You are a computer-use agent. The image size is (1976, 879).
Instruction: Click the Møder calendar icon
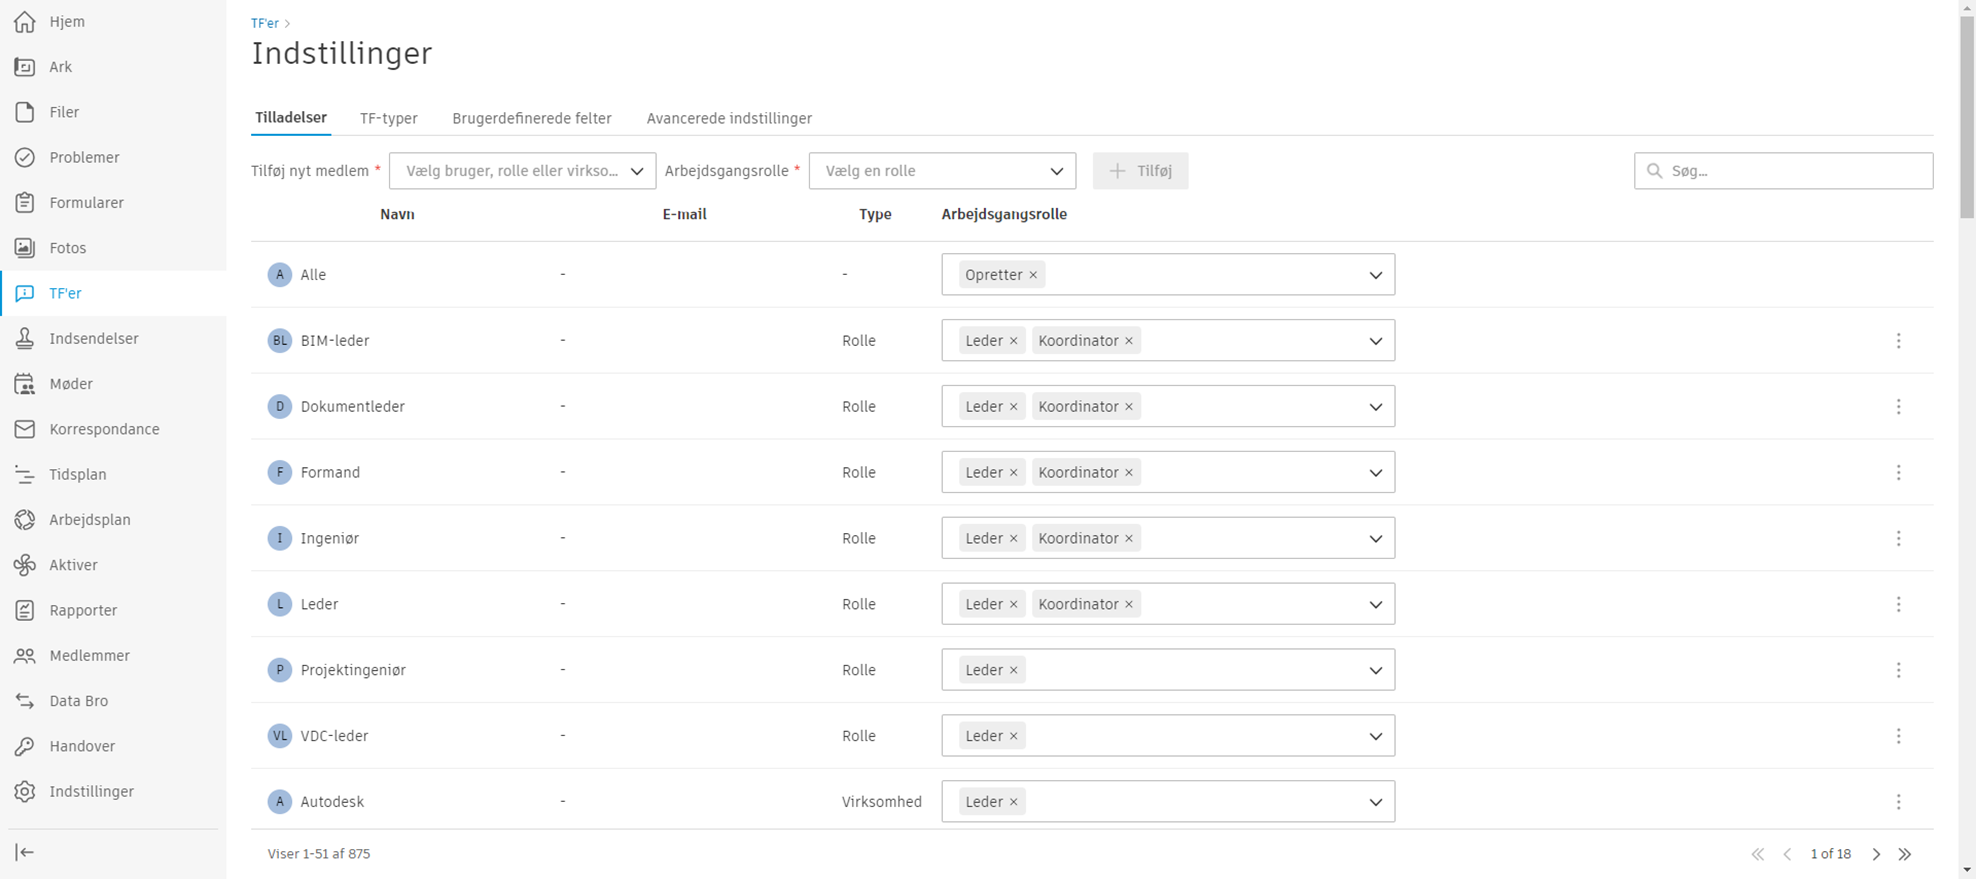[x=25, y=384]
